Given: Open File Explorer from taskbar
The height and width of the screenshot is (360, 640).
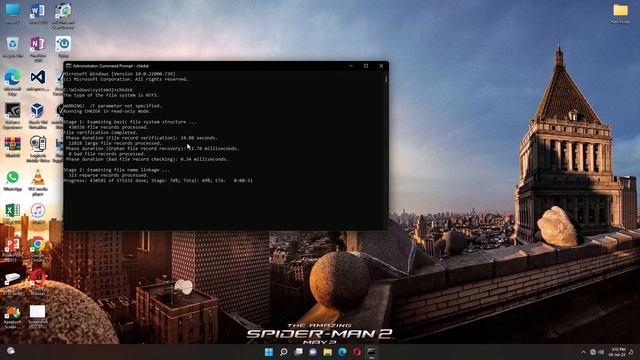Looking at the screenshot, I should [328, 352].
